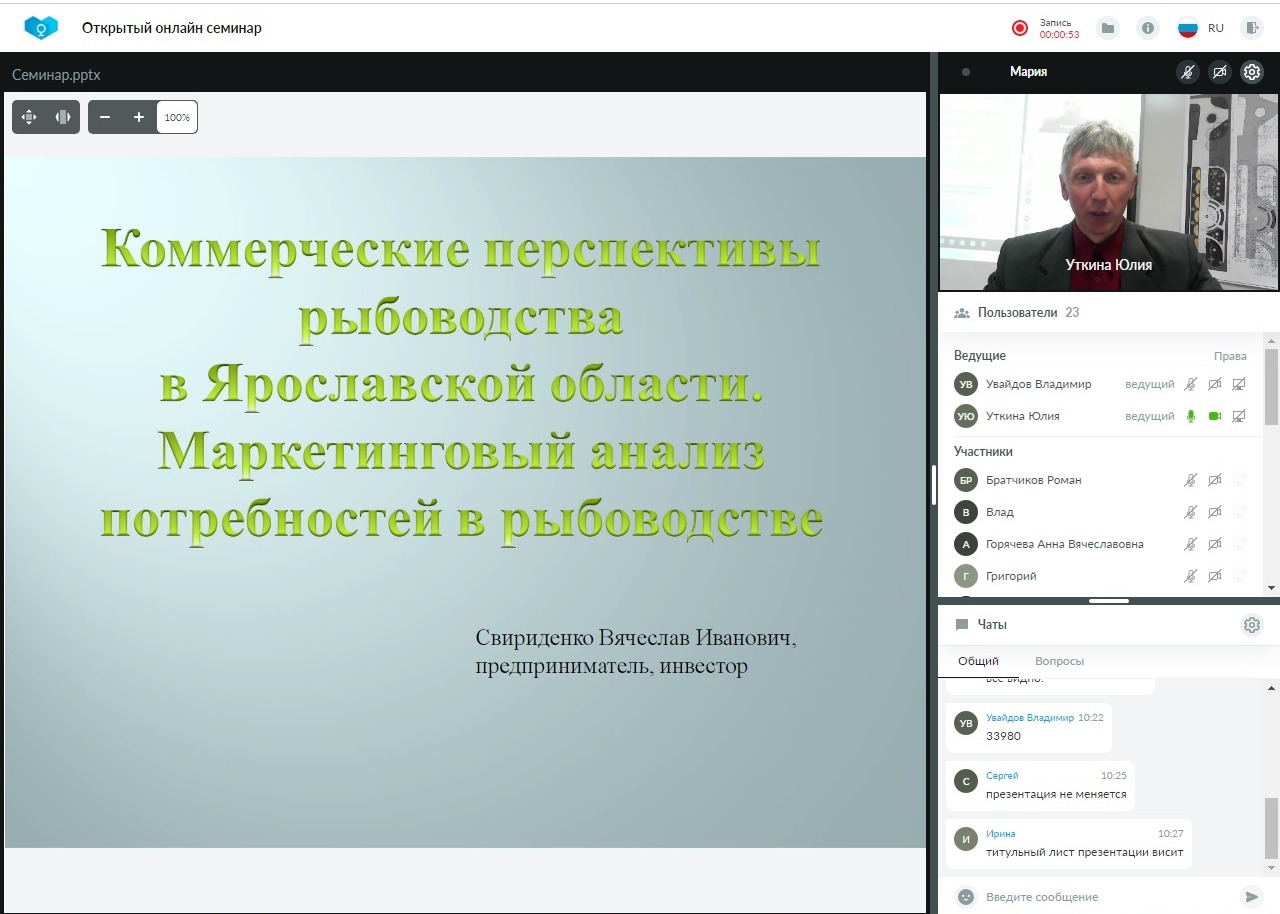The image size is (1280, 914).
Task: Click the С avatar of Сергей in chat
Action: pos(966,781)
